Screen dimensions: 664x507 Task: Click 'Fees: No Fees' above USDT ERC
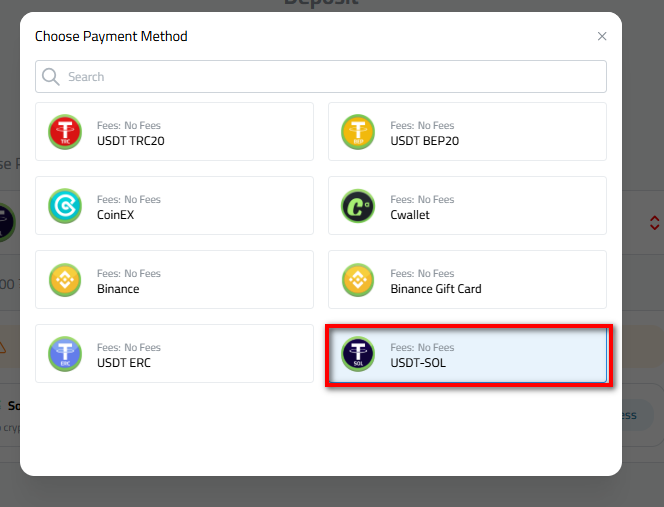point(129,347)
